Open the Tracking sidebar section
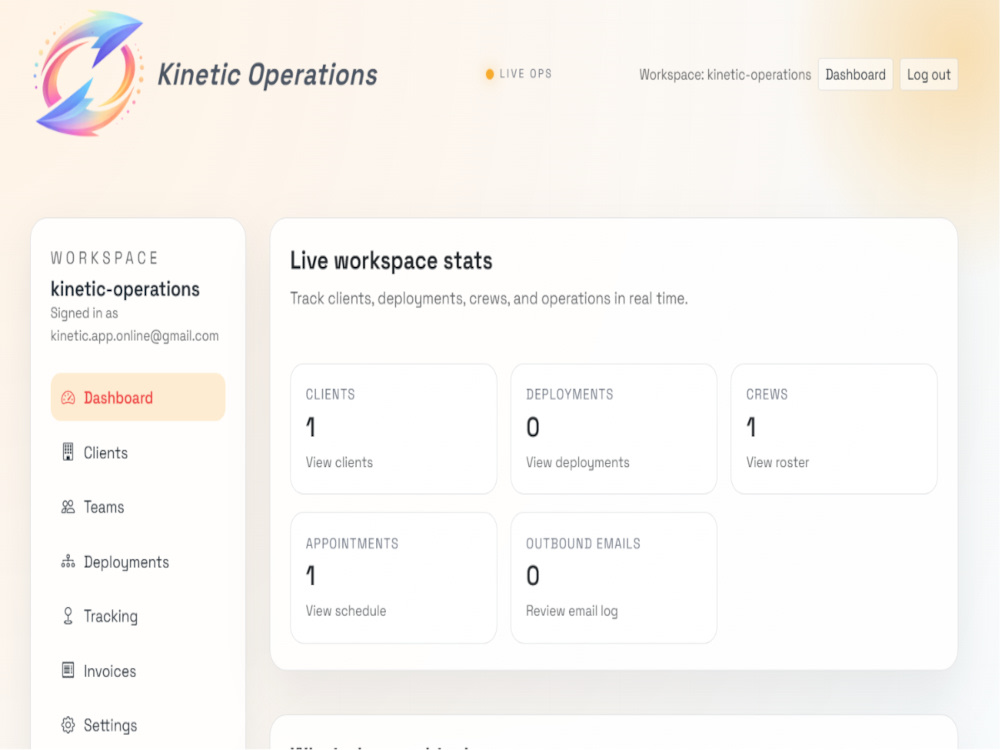Viewport: 1000px width, 750px height. click(x=138, y=616)
